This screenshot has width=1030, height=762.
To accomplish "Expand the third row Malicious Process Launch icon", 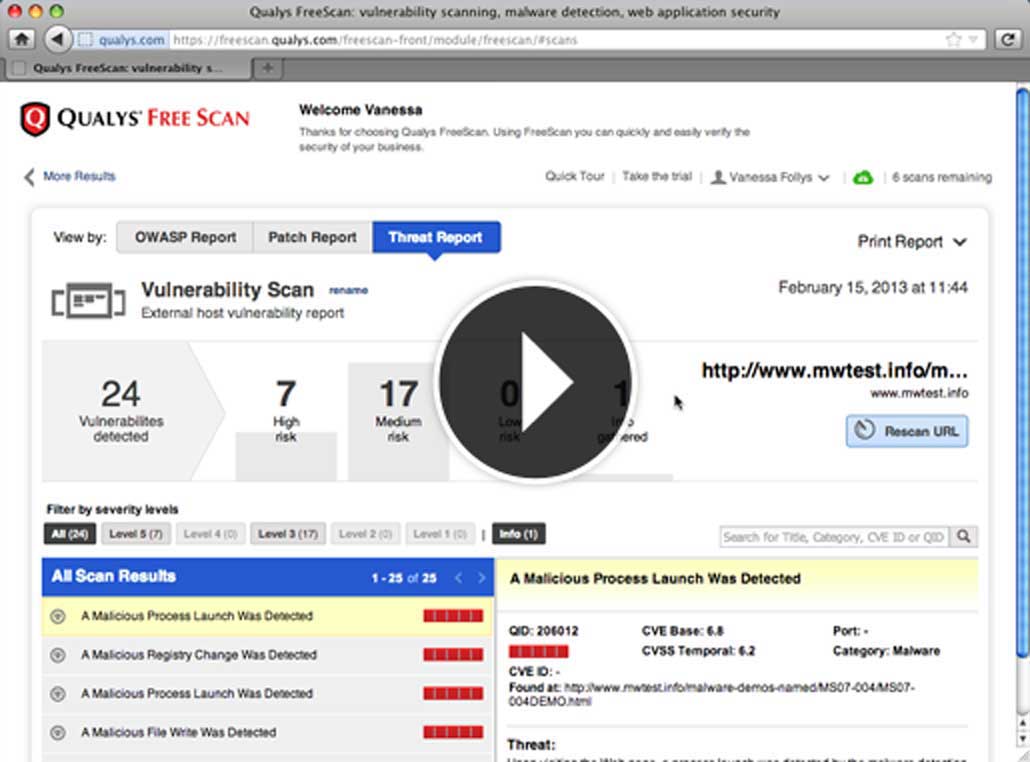I will point(58,694).
